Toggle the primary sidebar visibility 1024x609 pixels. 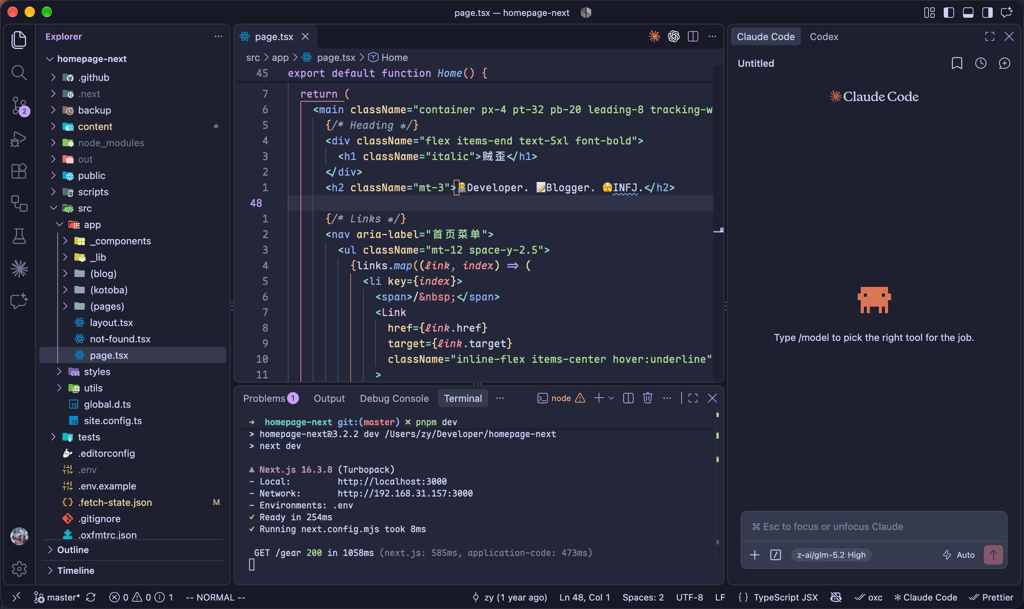point(949,12)
